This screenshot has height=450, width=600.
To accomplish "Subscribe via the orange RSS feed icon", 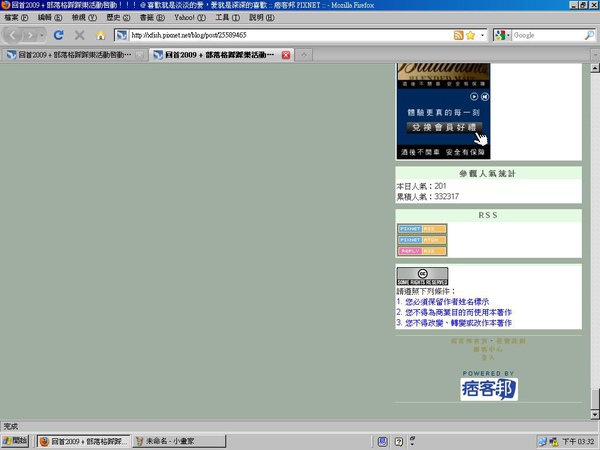I will click(458, 35).
